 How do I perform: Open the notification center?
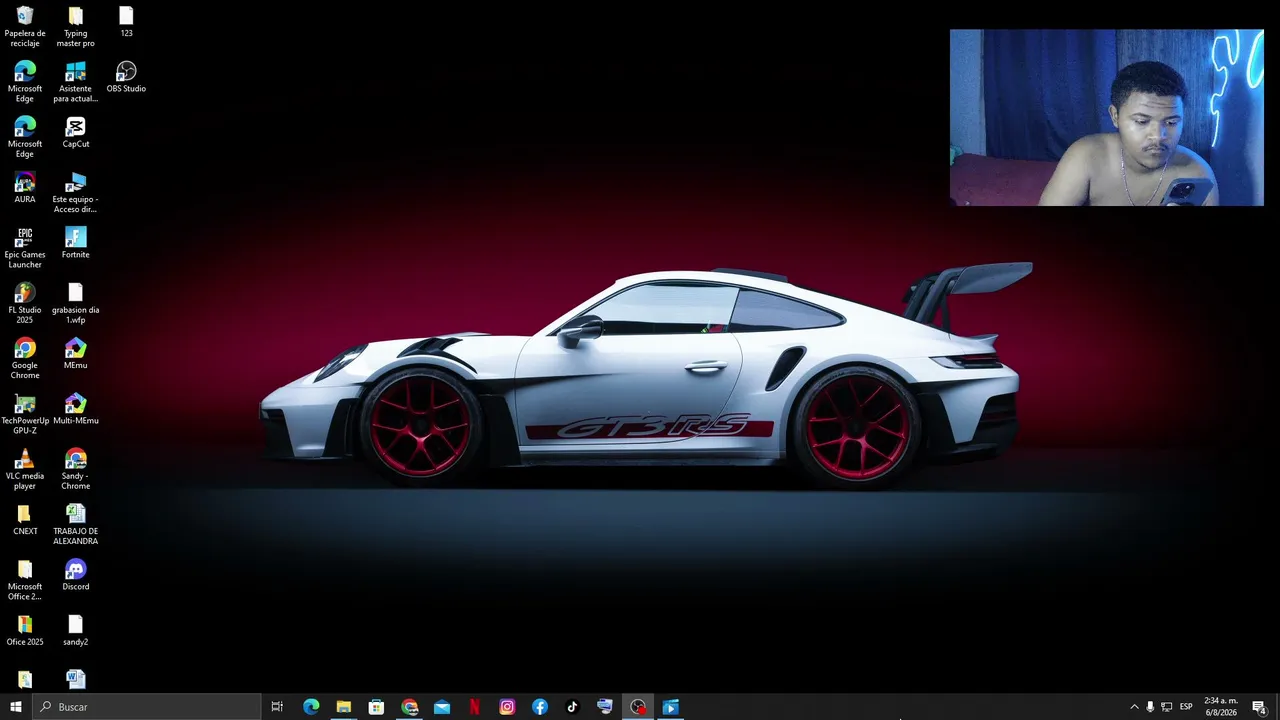1260,707
